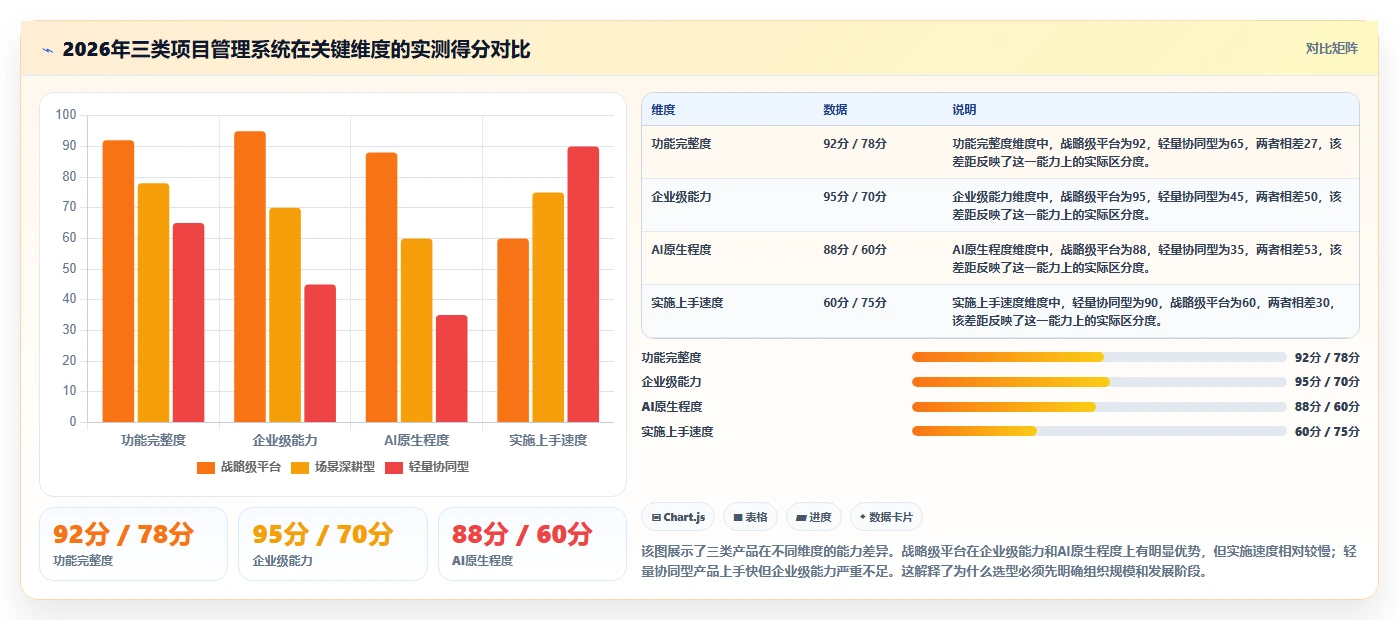
Task: Click the AI原生程度 label beside progress bar
Action: click(671, 407)
